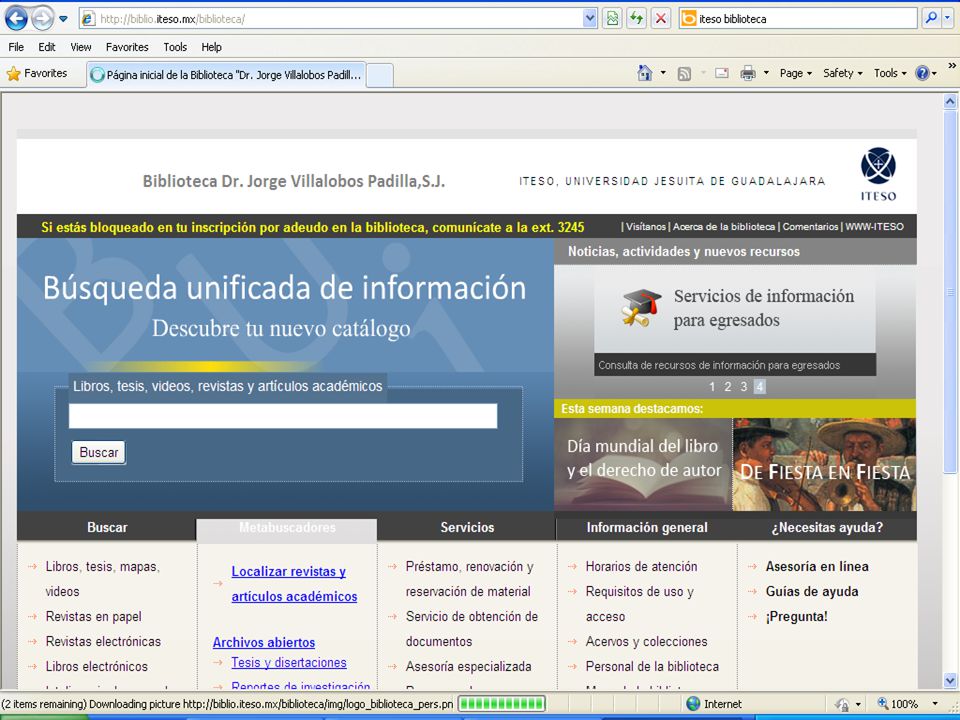Select the Página inicial de la Biblioteca tab
Image resolution: width=960 pixels, height=720 pixels.
pos(227,75)
